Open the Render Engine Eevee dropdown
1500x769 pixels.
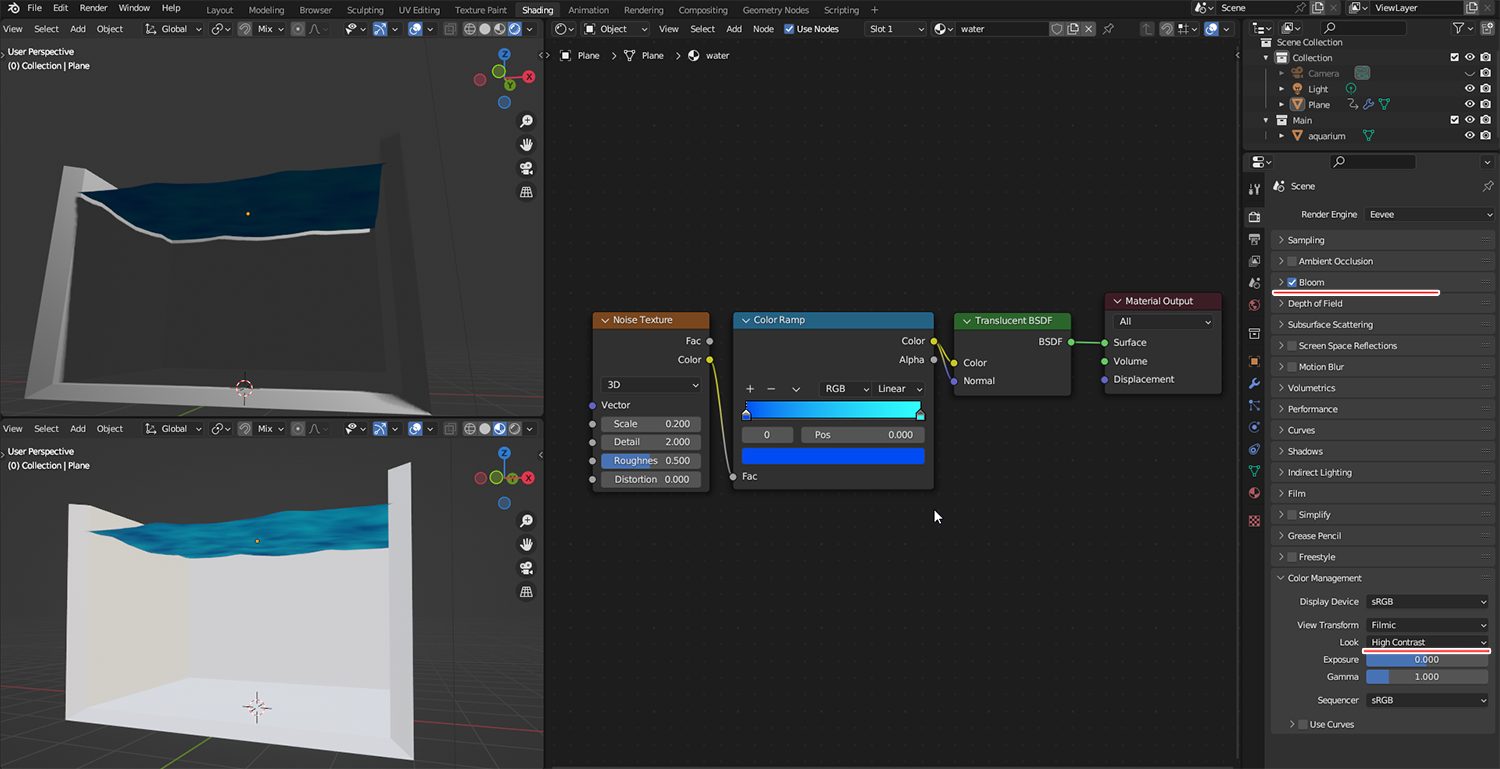(1430, 214)
